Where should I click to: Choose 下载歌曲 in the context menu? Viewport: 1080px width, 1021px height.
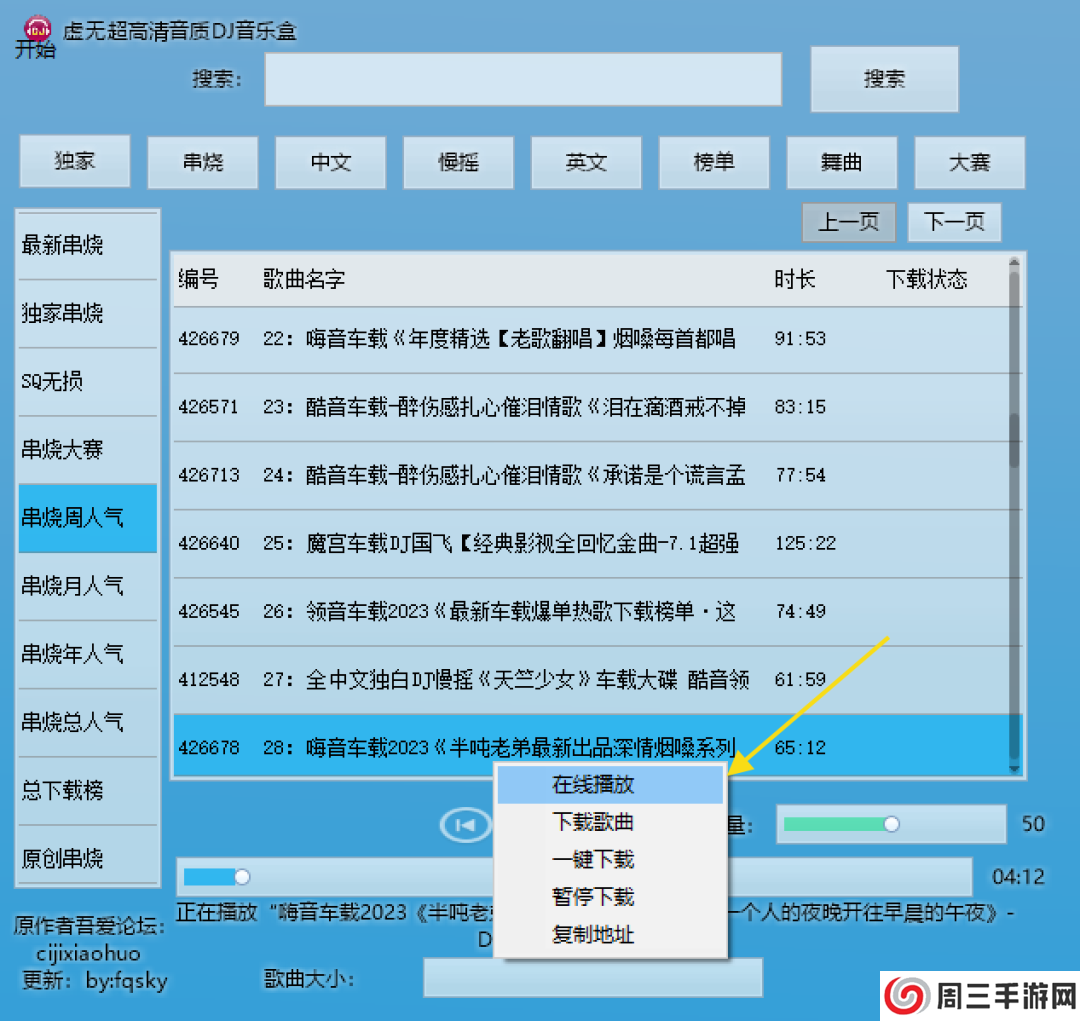(x=594, y=823)
